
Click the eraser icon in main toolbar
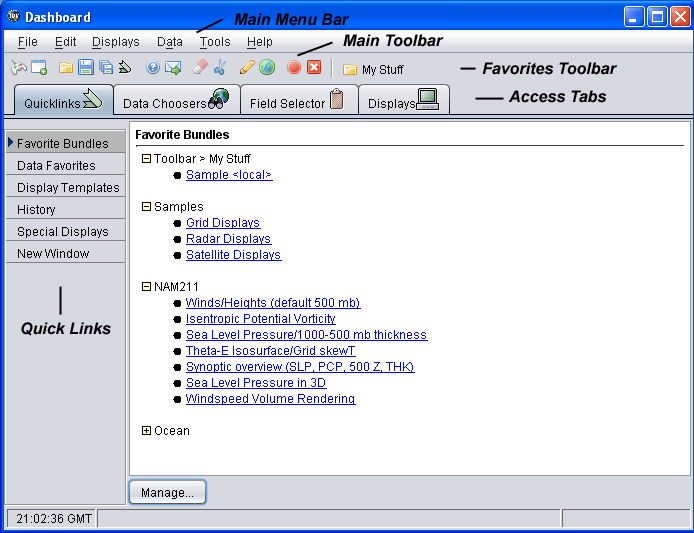click(199, 68)
